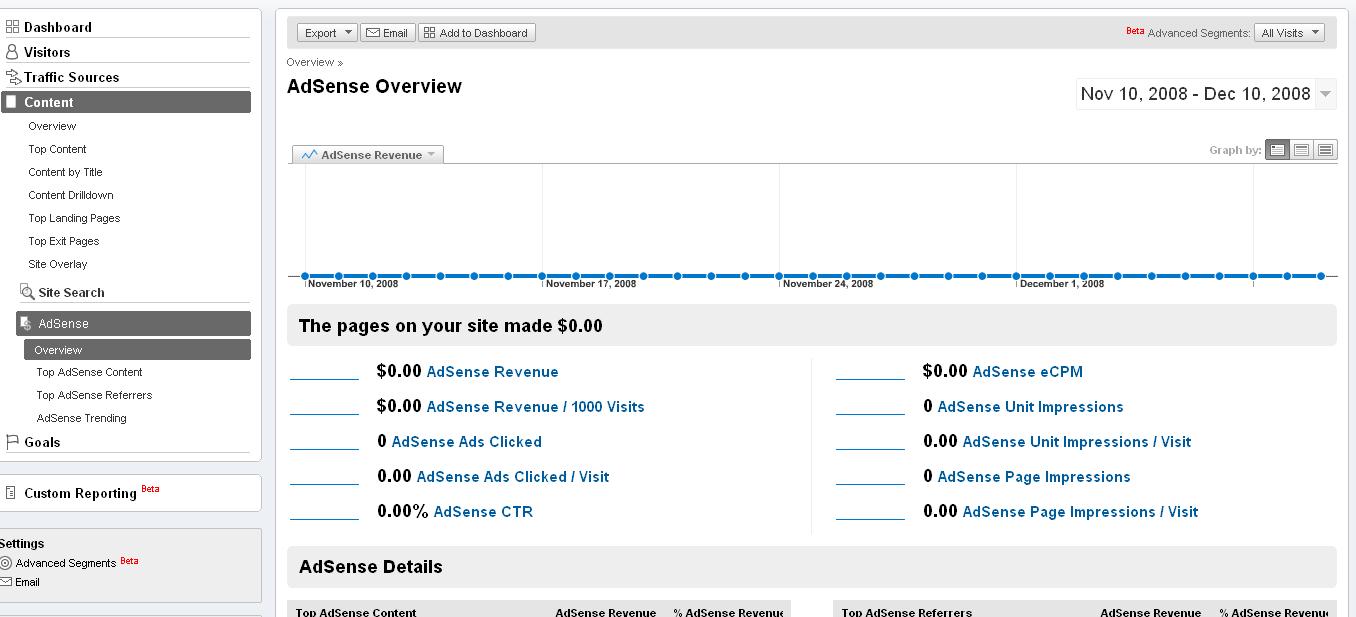Image resolution: width=1356 pixels, height=617 pixels.
Task: Select Content Overview in sidebar
Action: (x=52, y=126)
